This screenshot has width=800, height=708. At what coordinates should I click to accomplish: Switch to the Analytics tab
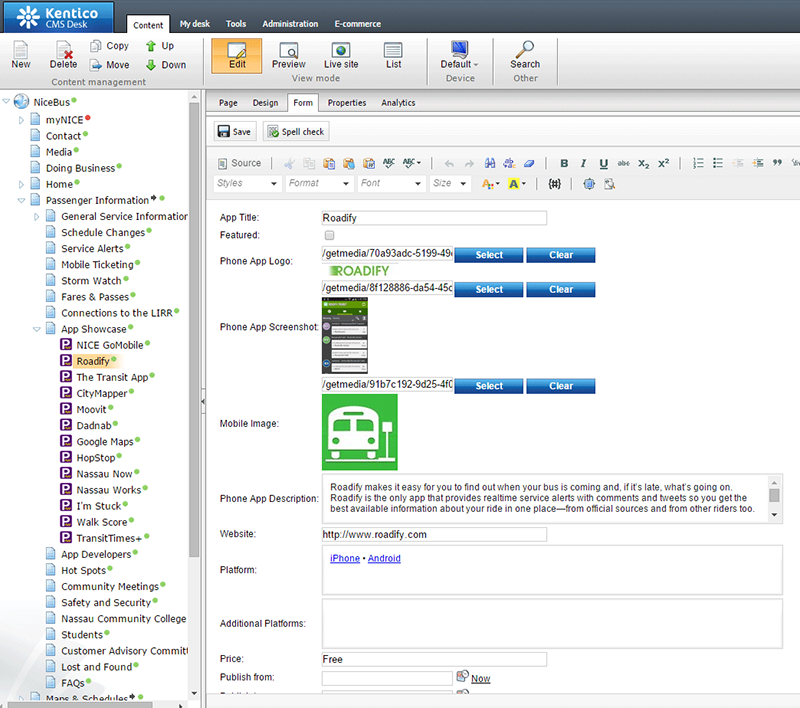click(398, 103)
